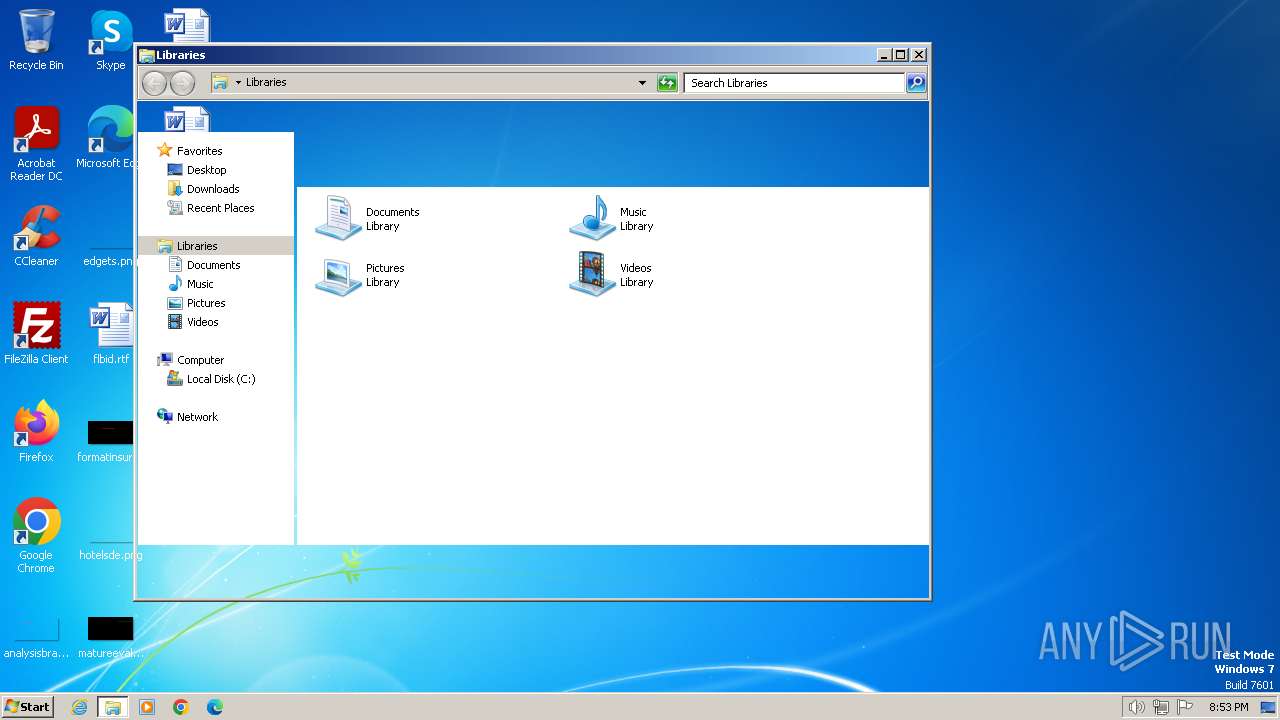
Task: Click in the Search Libraries field
Action: click(795, 83)
